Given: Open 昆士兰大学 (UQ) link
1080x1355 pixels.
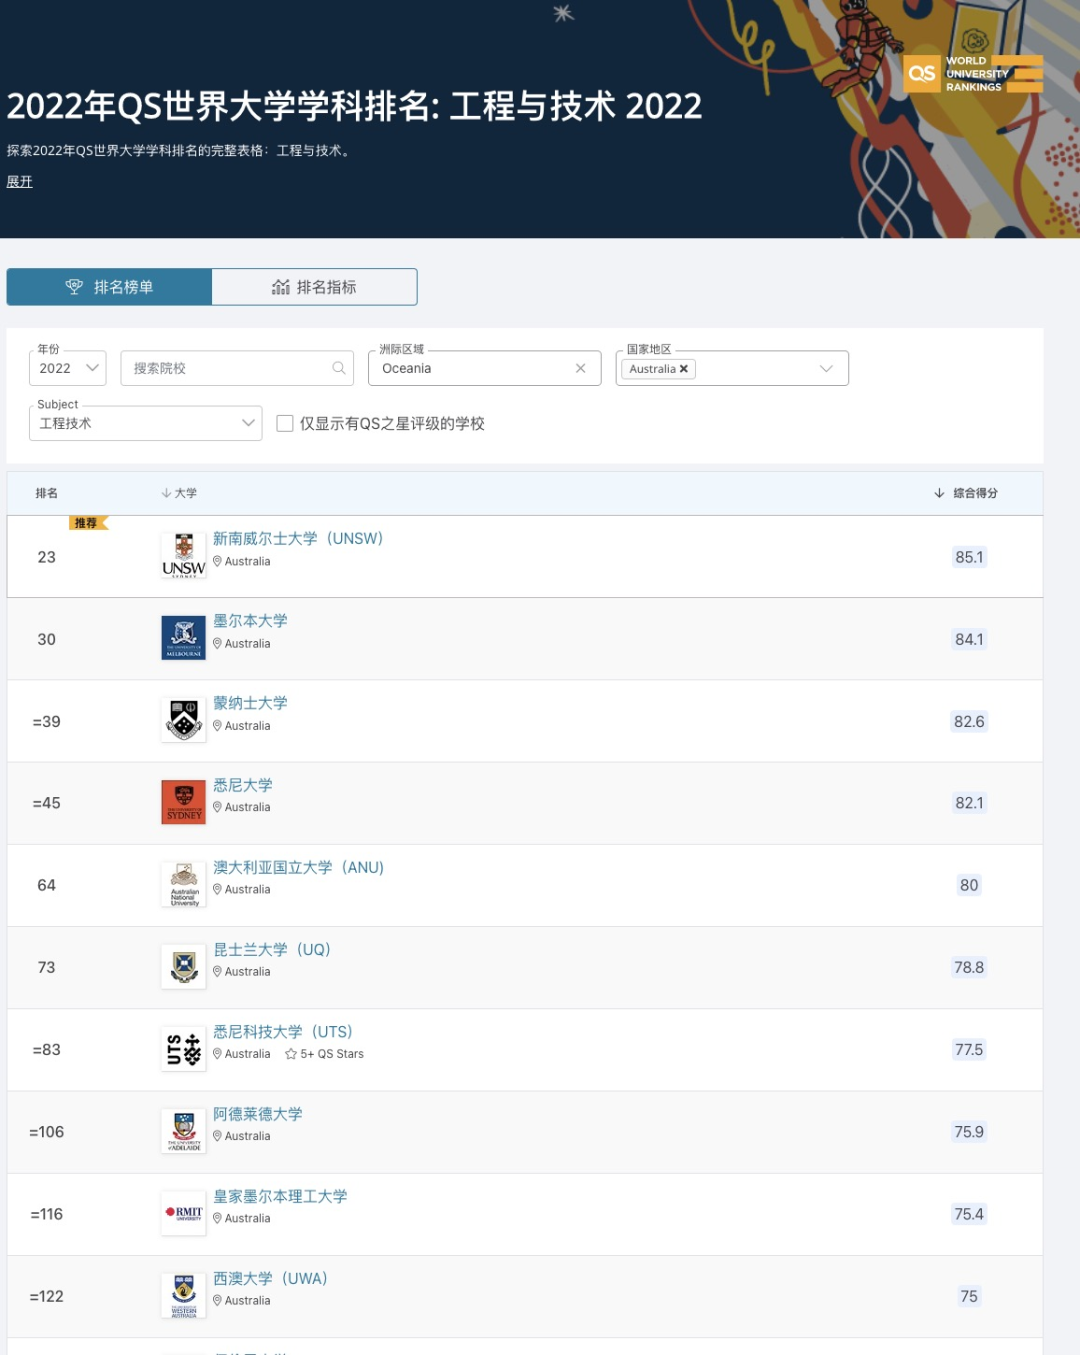Looking at the screenshot, I should [x=272, y=949].
